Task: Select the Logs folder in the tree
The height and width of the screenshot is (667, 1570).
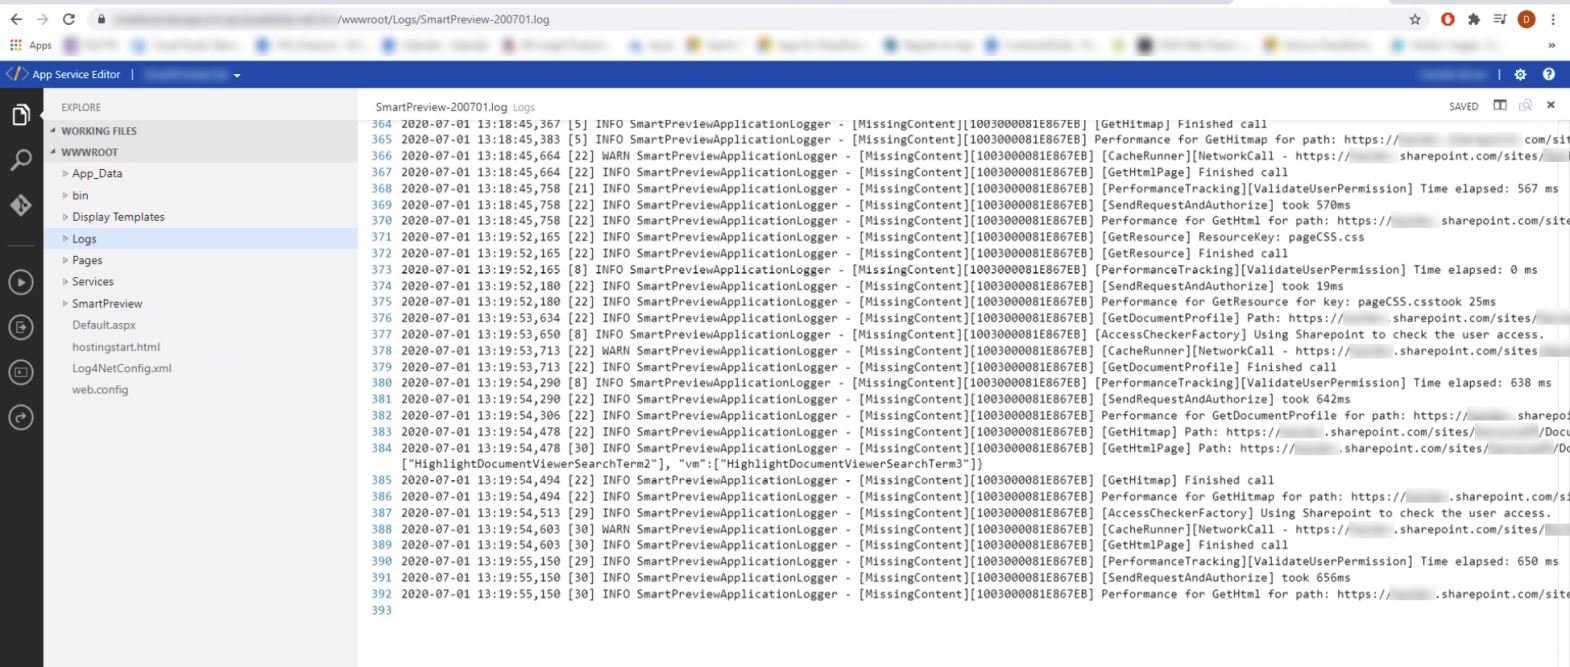Action: point(85,239)
